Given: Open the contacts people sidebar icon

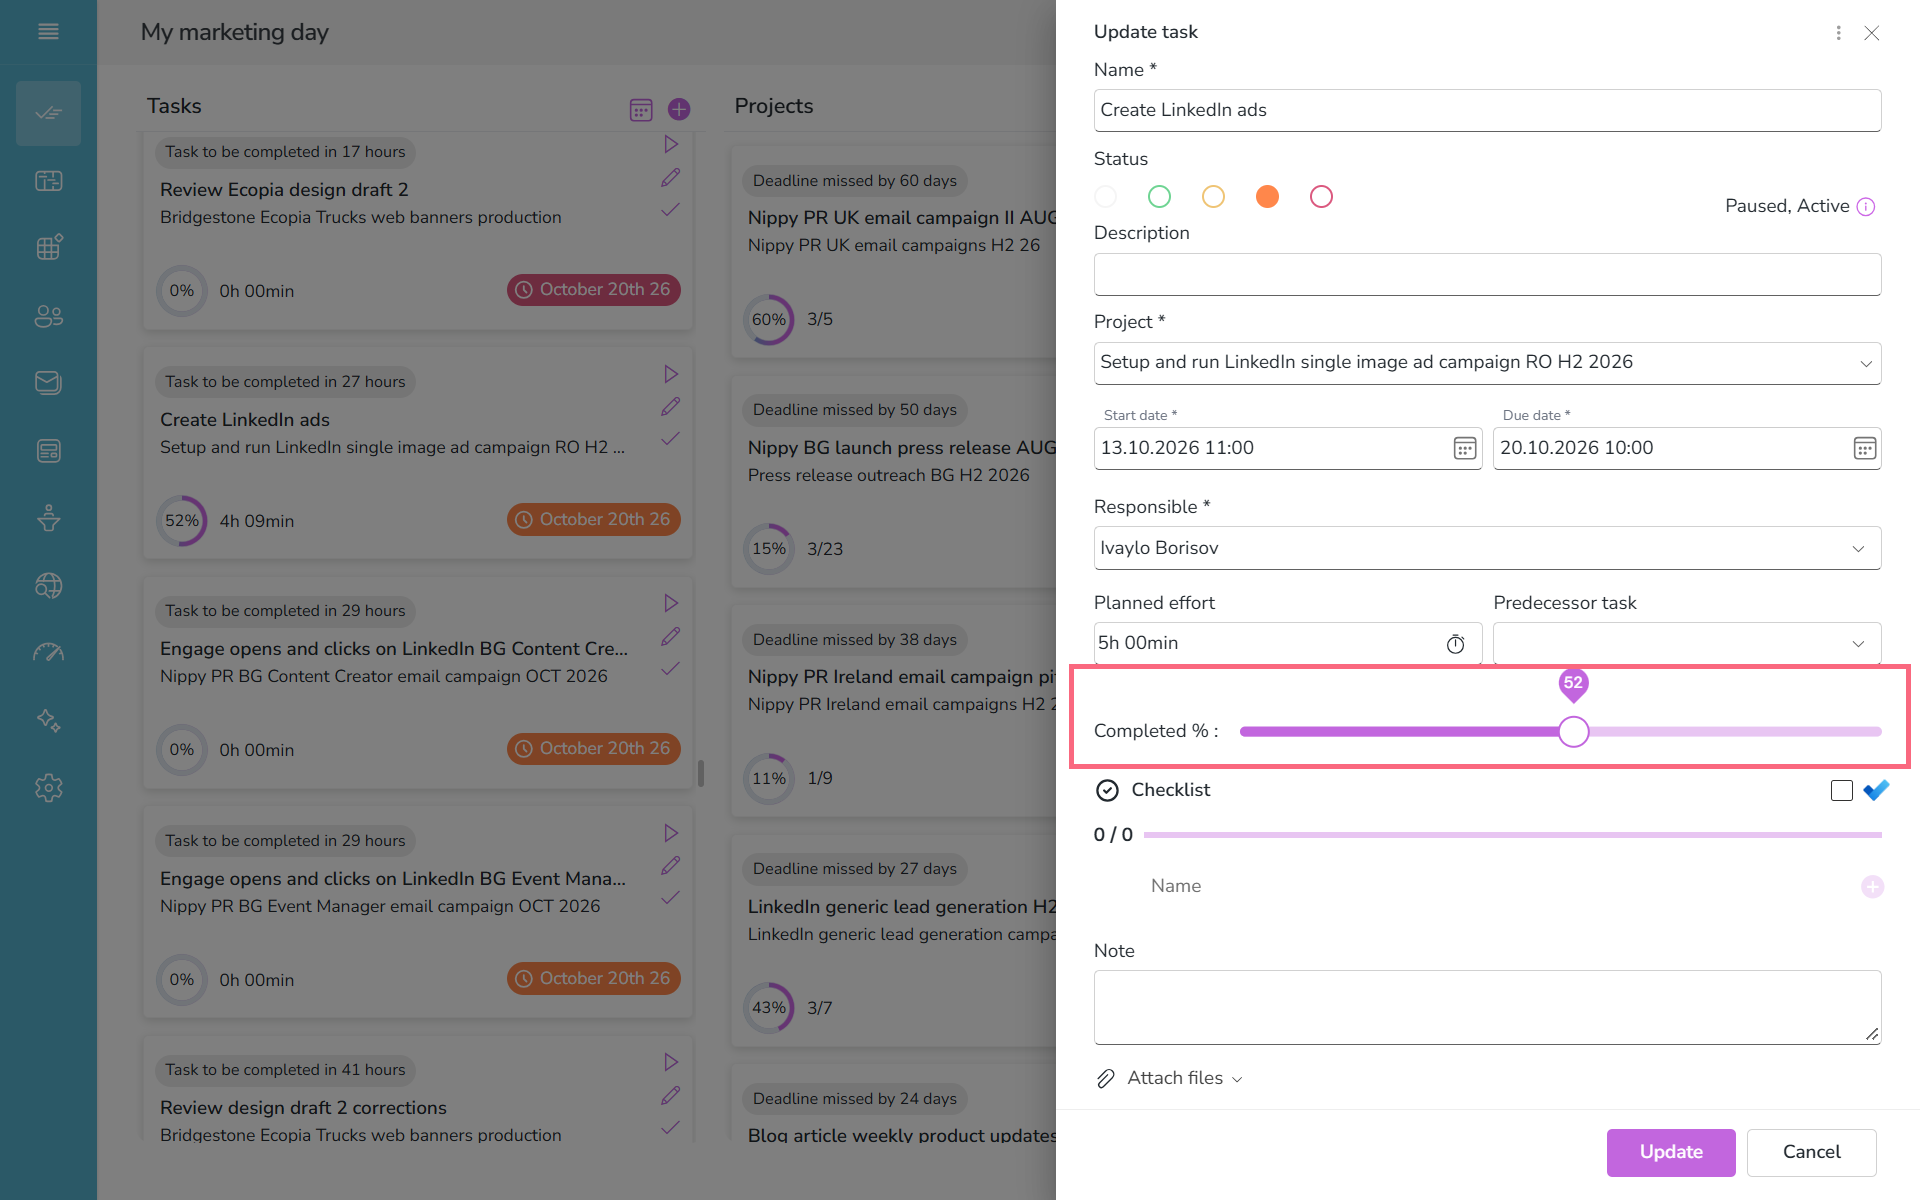Looking at the screenshot, I should click(48, 316).
